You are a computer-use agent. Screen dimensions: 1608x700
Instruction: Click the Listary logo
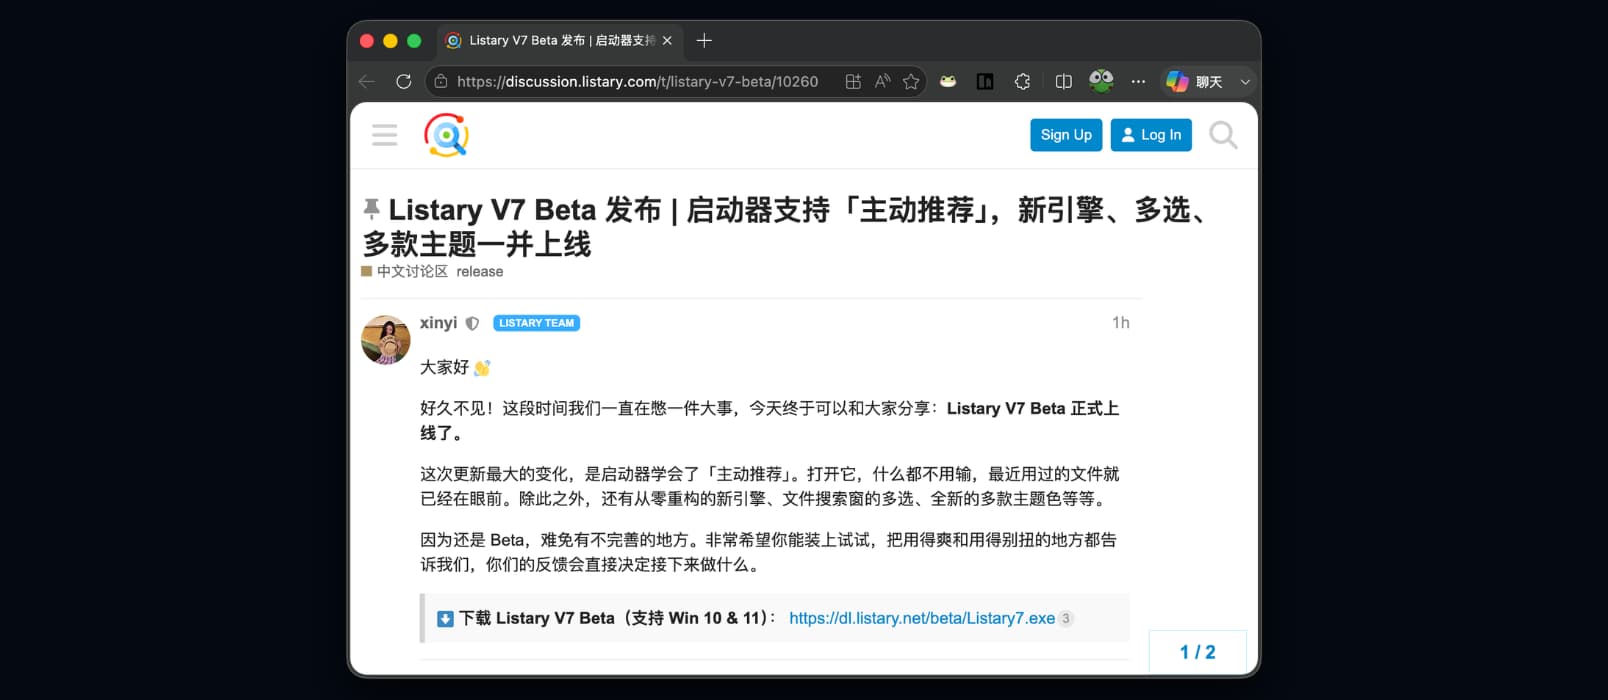[446, 135]
